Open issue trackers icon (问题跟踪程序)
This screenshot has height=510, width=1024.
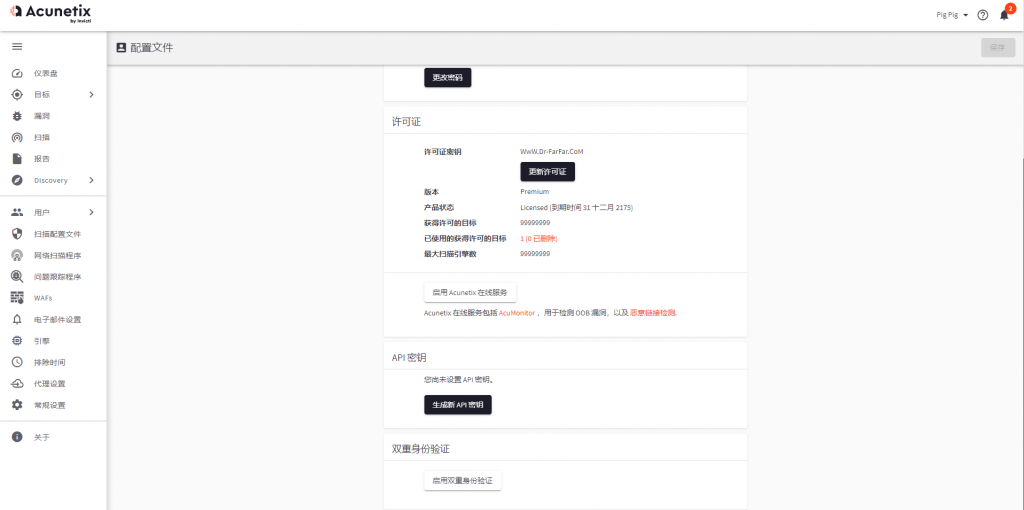click(18, 277)
